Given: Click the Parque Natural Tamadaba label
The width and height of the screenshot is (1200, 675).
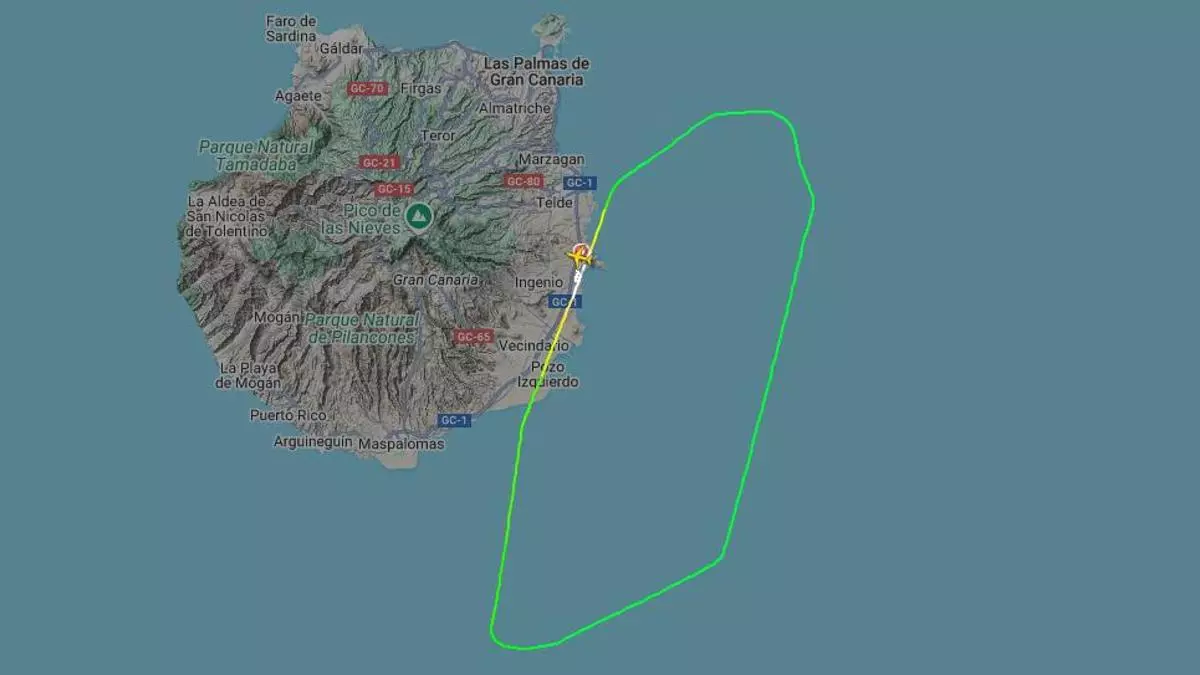Looking at the screenshot, I should tap(255, 155).
